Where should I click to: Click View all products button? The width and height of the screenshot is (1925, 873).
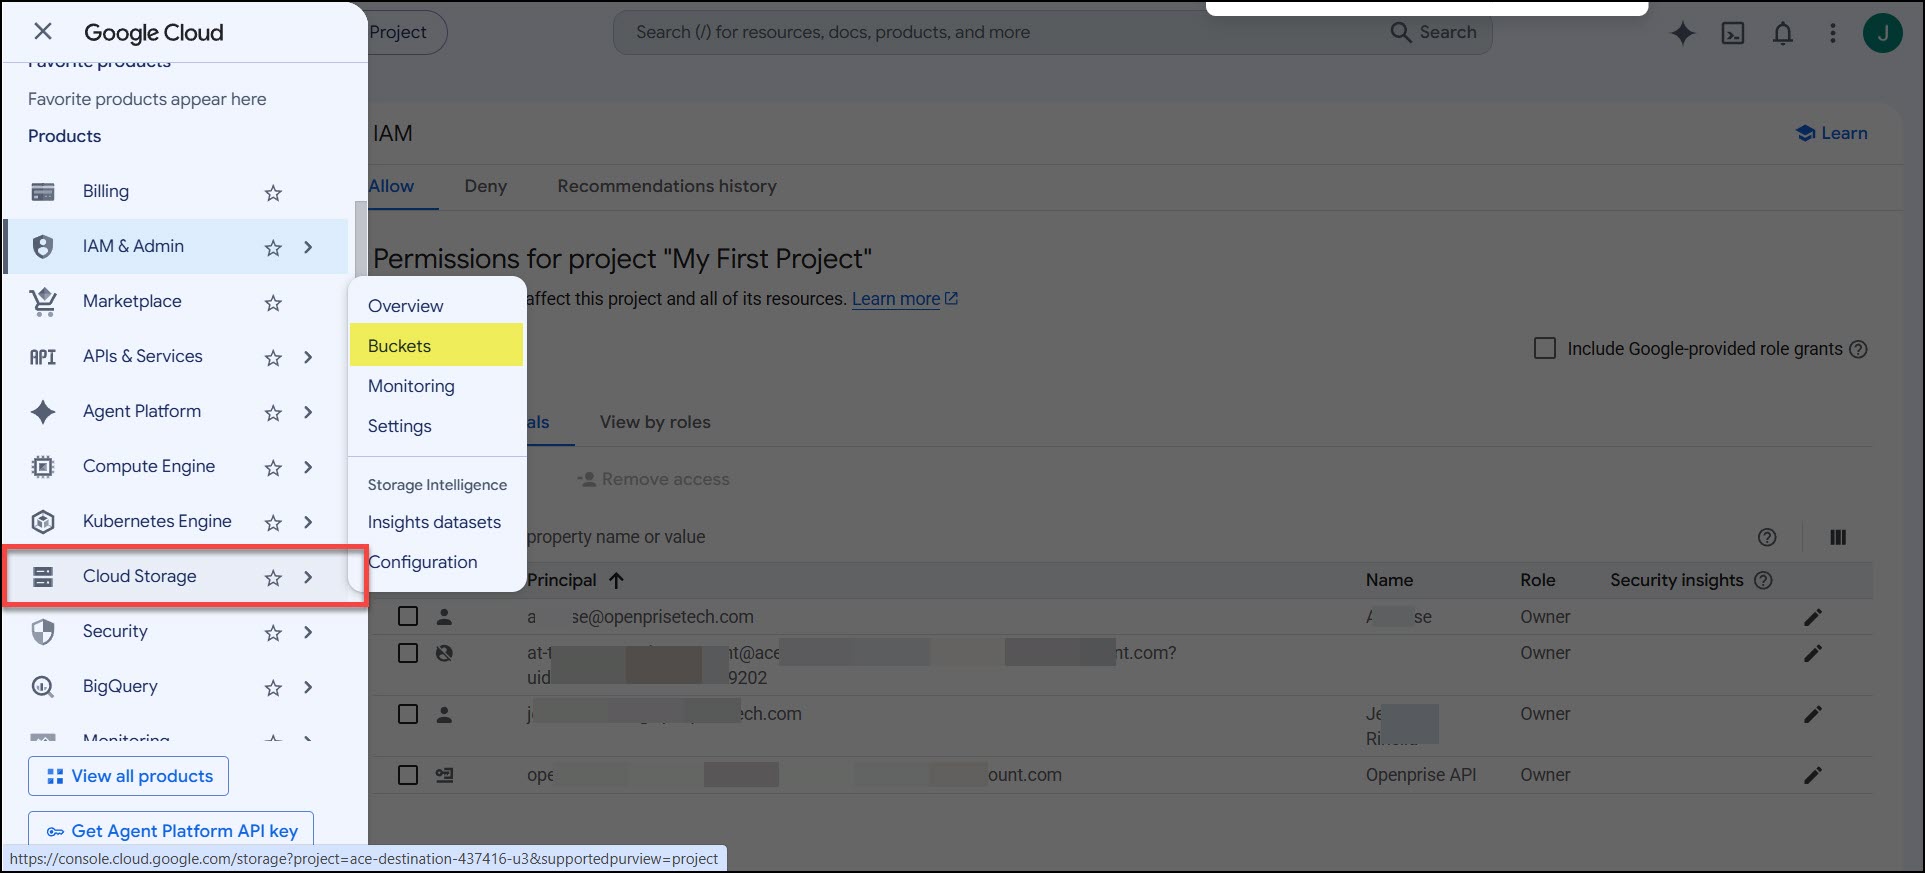(x=129, y=776)
